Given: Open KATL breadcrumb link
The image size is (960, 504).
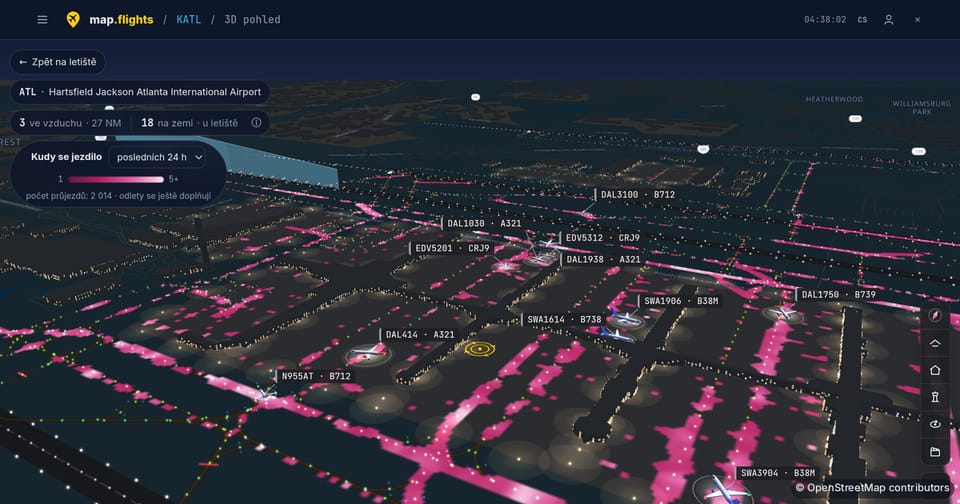Looking at the screenshot, I should tap(189, 20).
